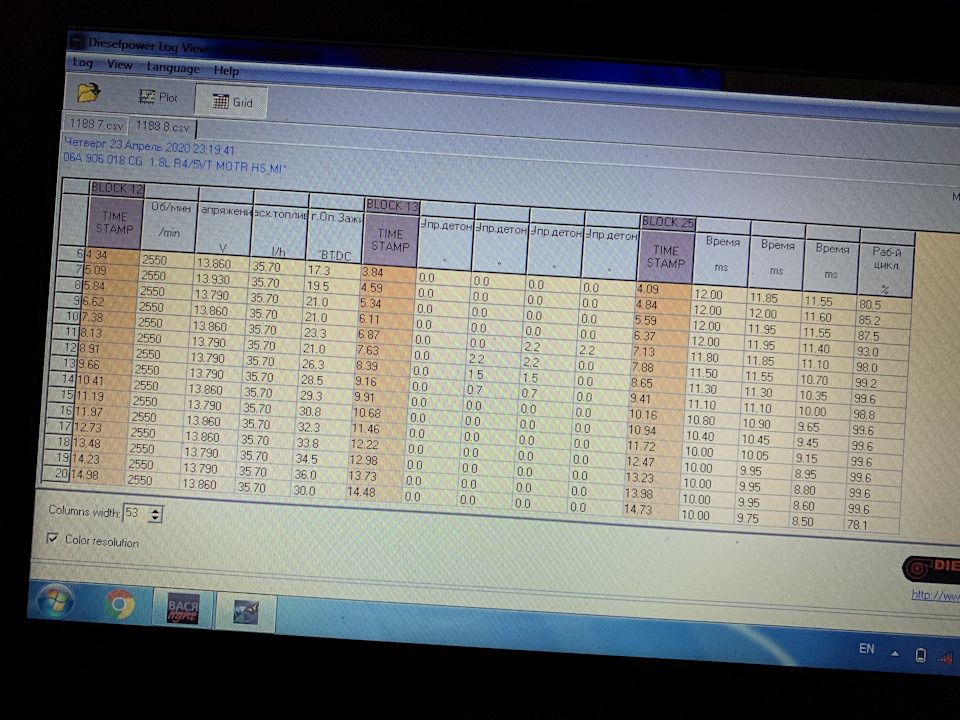This screenshot has height=720, width=960.
Task: Switch to Plot view
Action: 158,97
